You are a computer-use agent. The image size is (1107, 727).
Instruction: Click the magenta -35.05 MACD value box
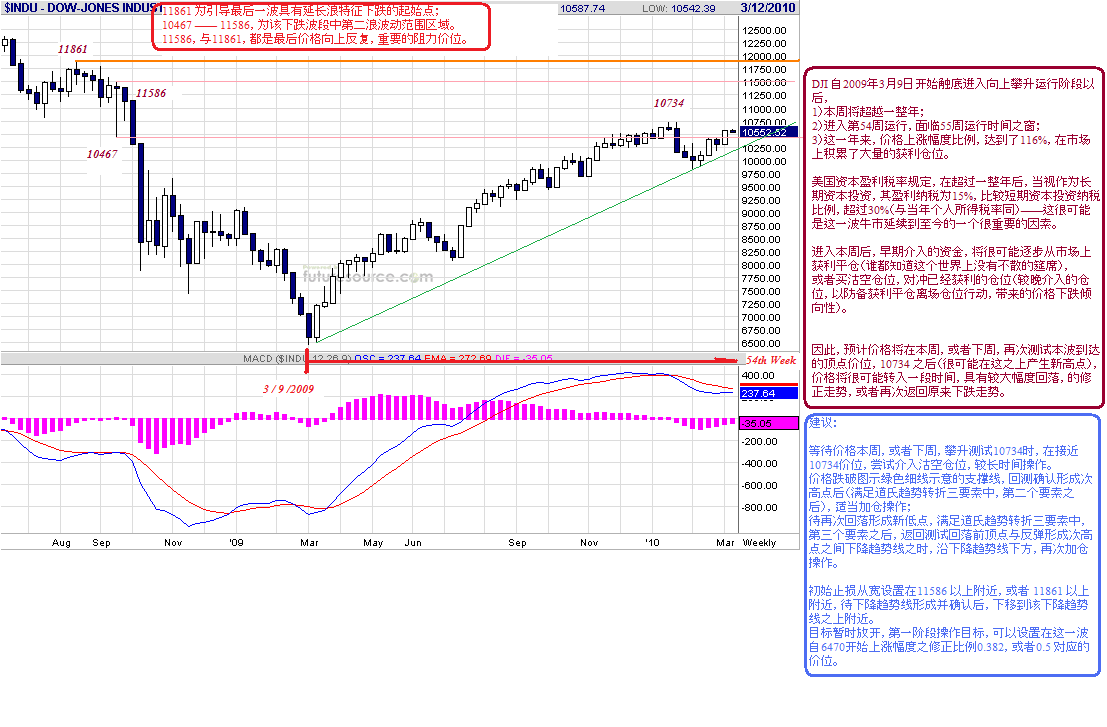tap(768, 423)
